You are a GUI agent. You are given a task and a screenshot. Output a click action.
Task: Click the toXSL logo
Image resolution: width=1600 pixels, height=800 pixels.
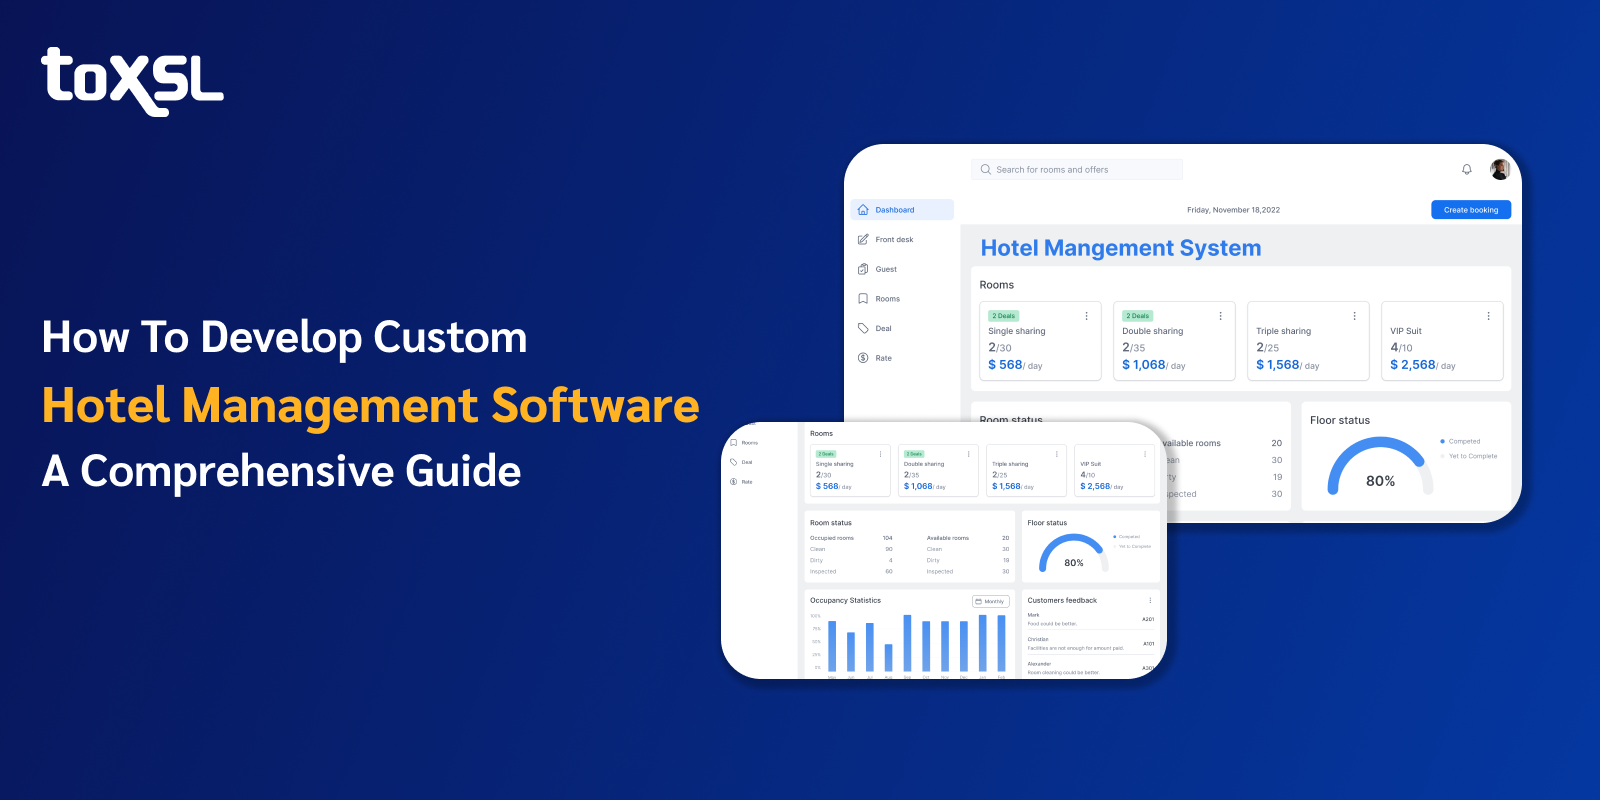[x=132, y=80]
